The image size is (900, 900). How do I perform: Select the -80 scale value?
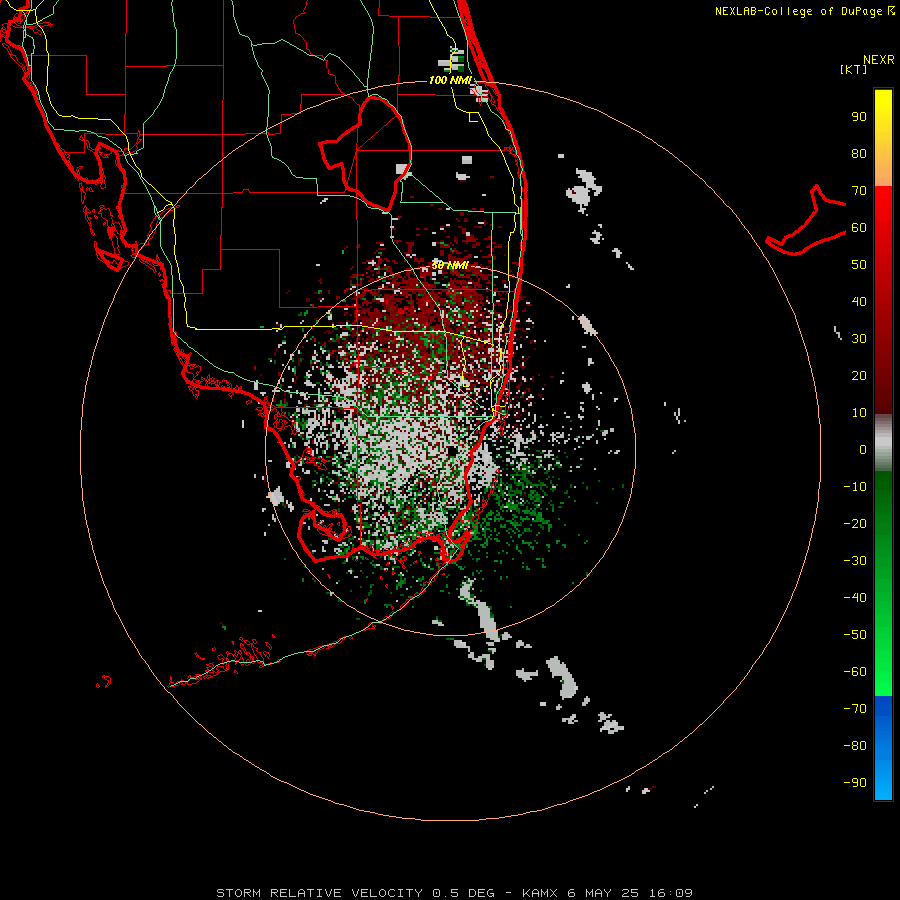(x=855, y=746)
